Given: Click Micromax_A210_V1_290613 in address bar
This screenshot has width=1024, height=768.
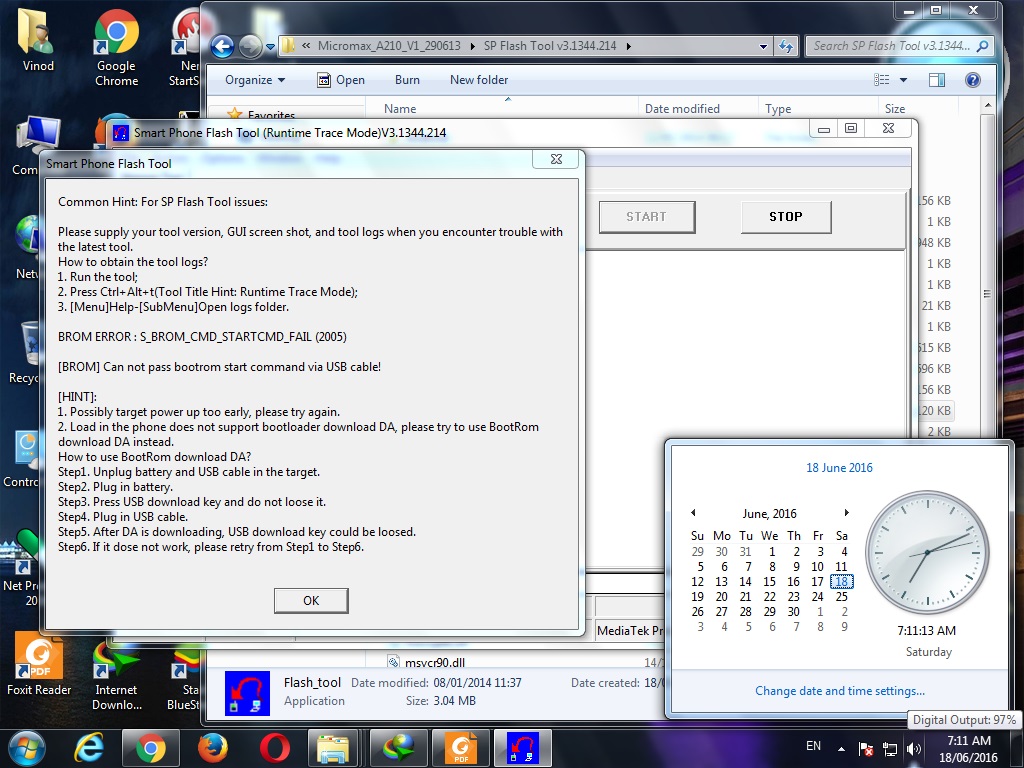Looking at the screenshot, I should click(x=389, y=46).
